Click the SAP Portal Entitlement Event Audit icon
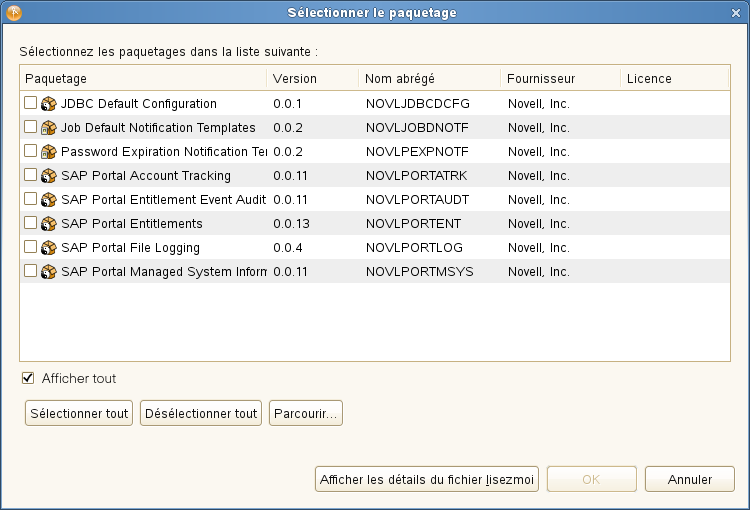This screenshot has width=750, height=510. pyautogui.click(x=48, y=200)
